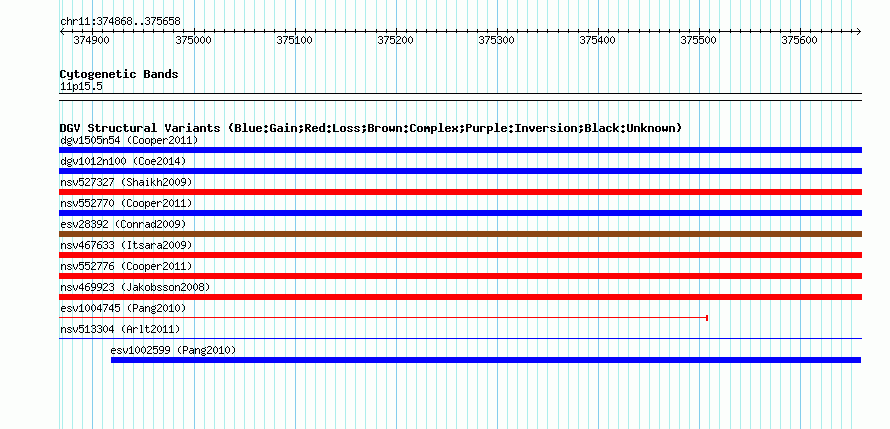Screen dimensions: 890x429
Task: Click ruler position 374900
Action: pos(91,40)
